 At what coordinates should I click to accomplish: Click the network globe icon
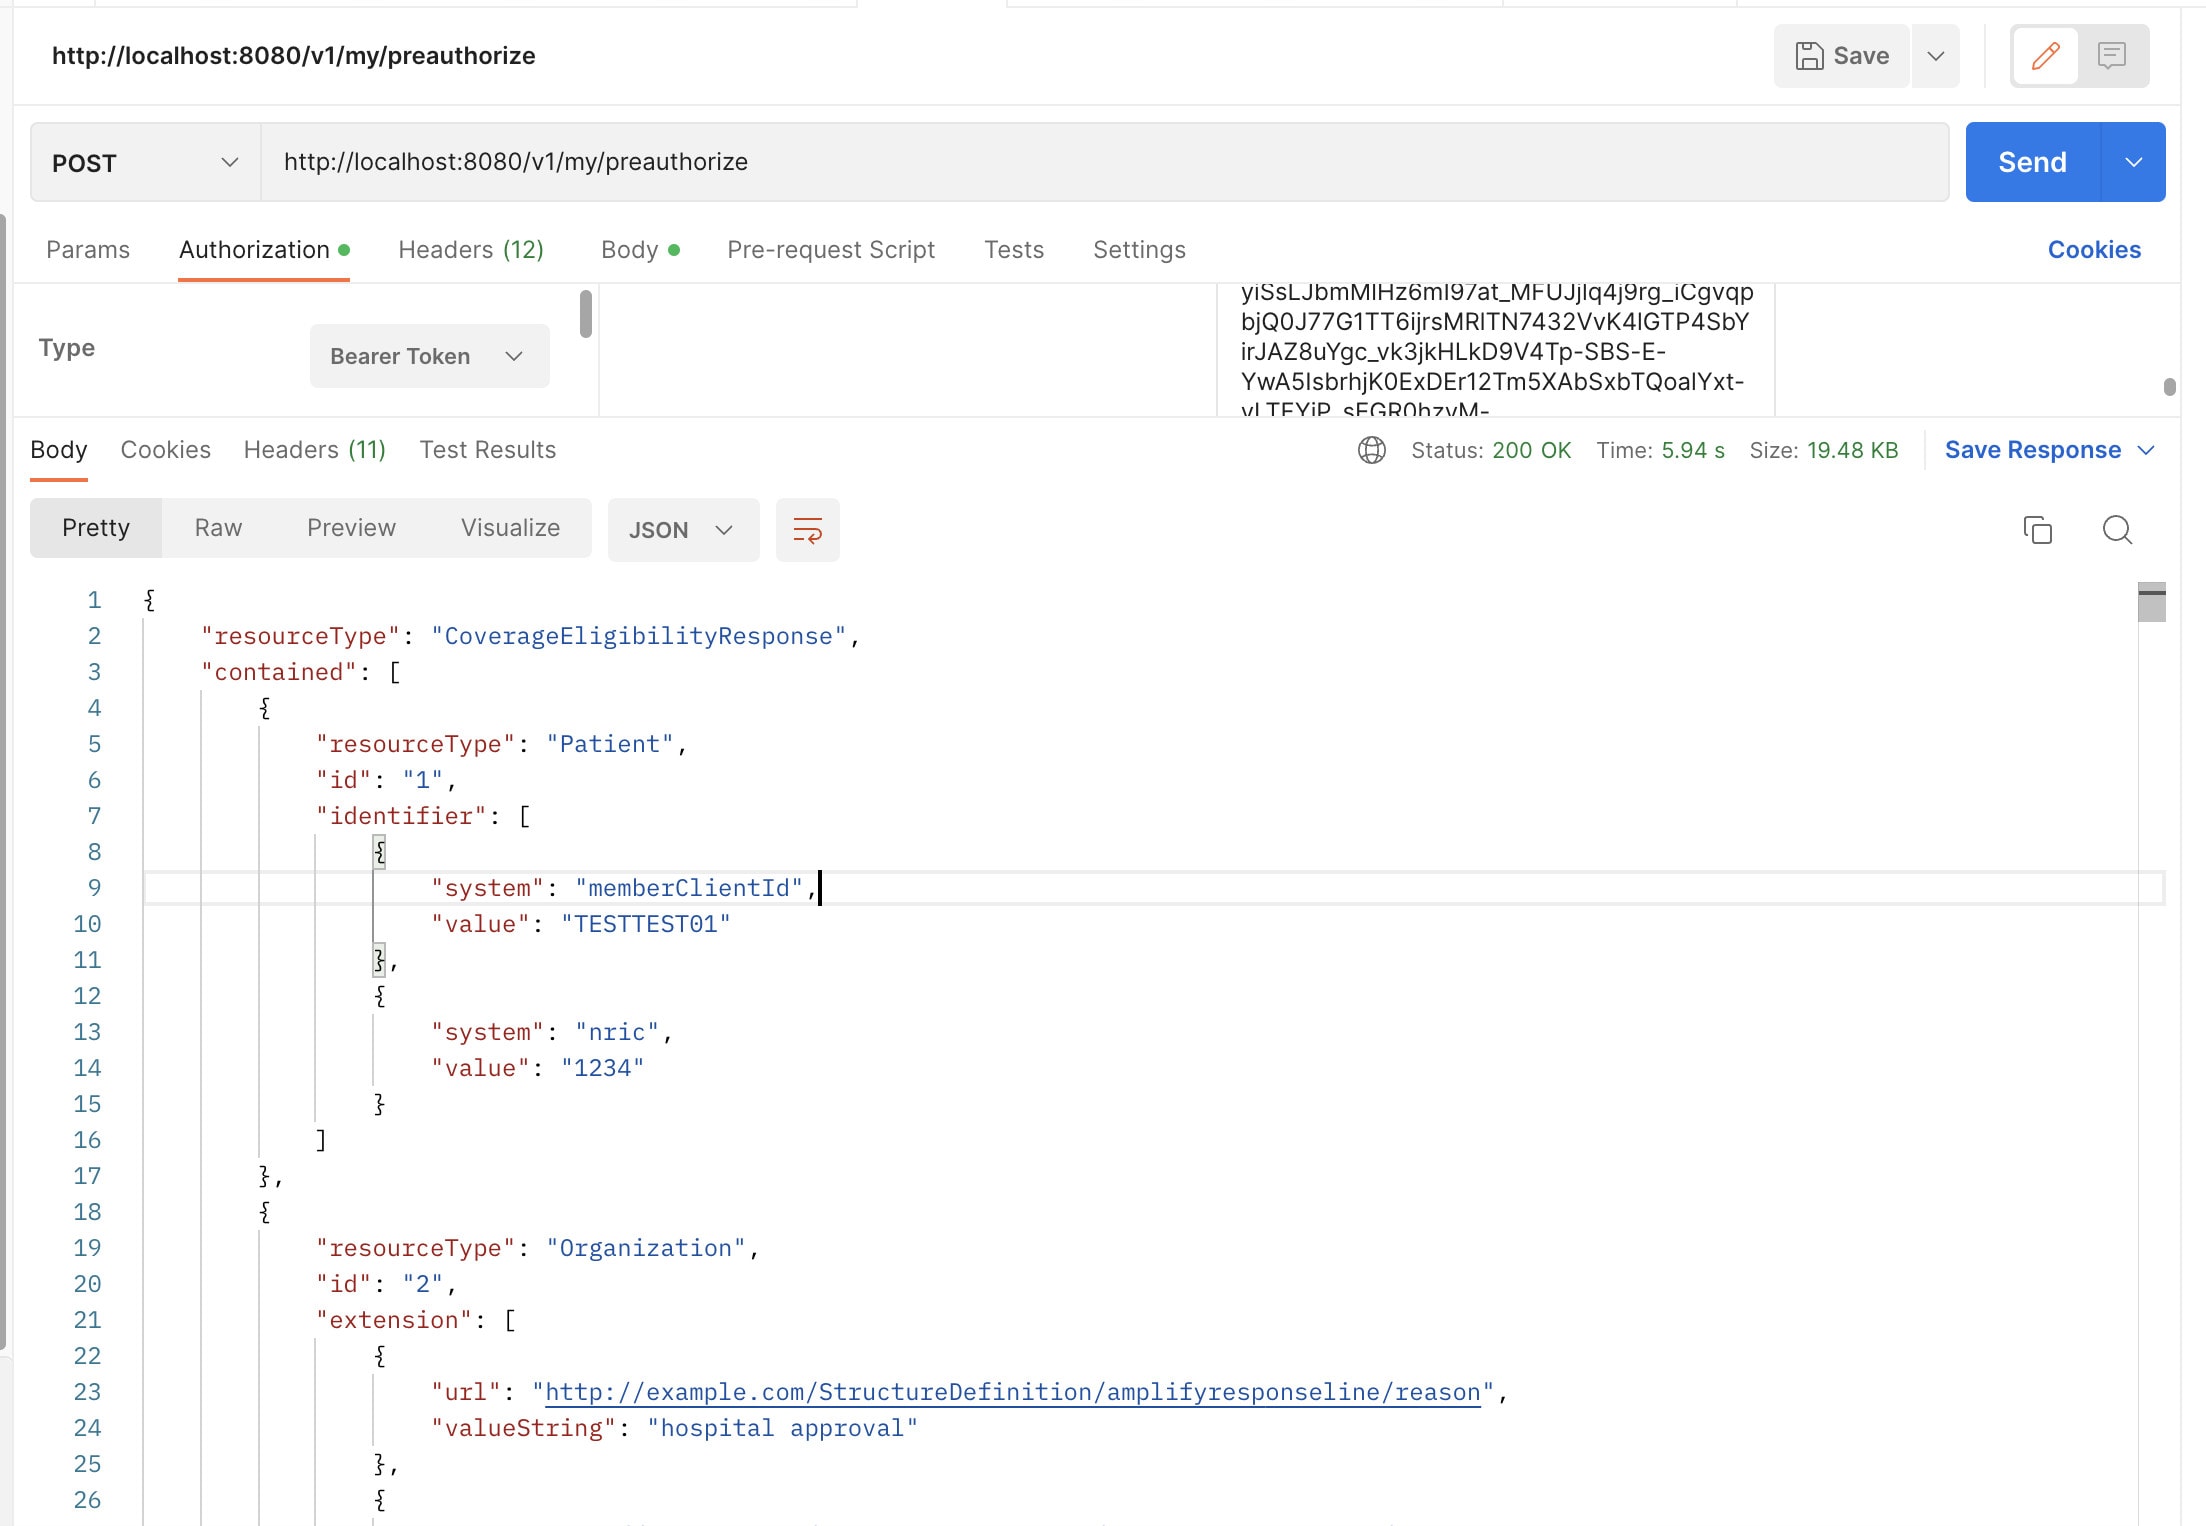(1372, 450)
